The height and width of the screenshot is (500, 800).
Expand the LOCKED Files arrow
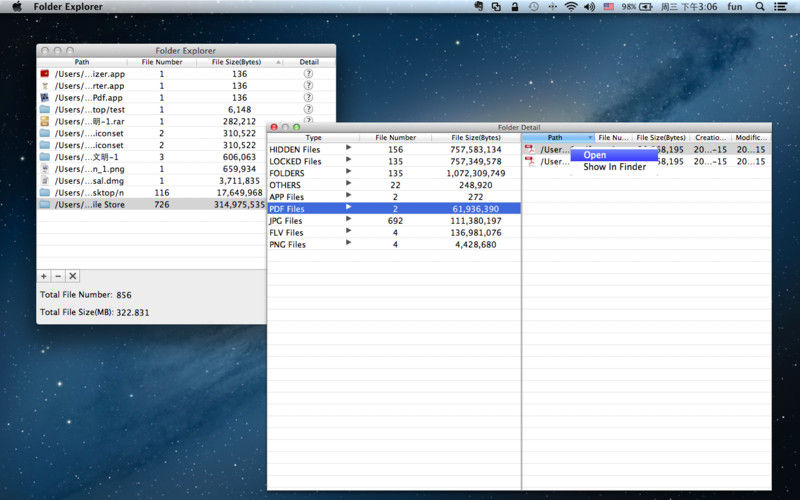pos(348,159)
